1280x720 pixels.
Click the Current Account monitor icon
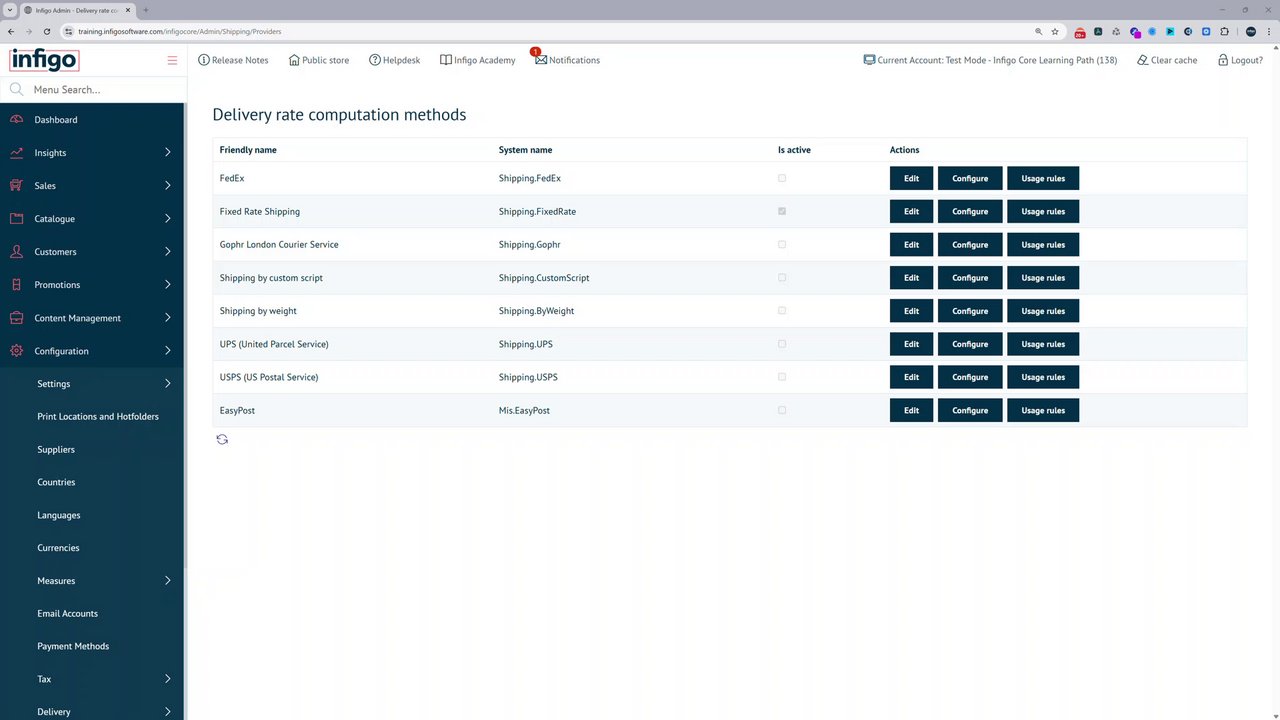click(x=869, y=60)
